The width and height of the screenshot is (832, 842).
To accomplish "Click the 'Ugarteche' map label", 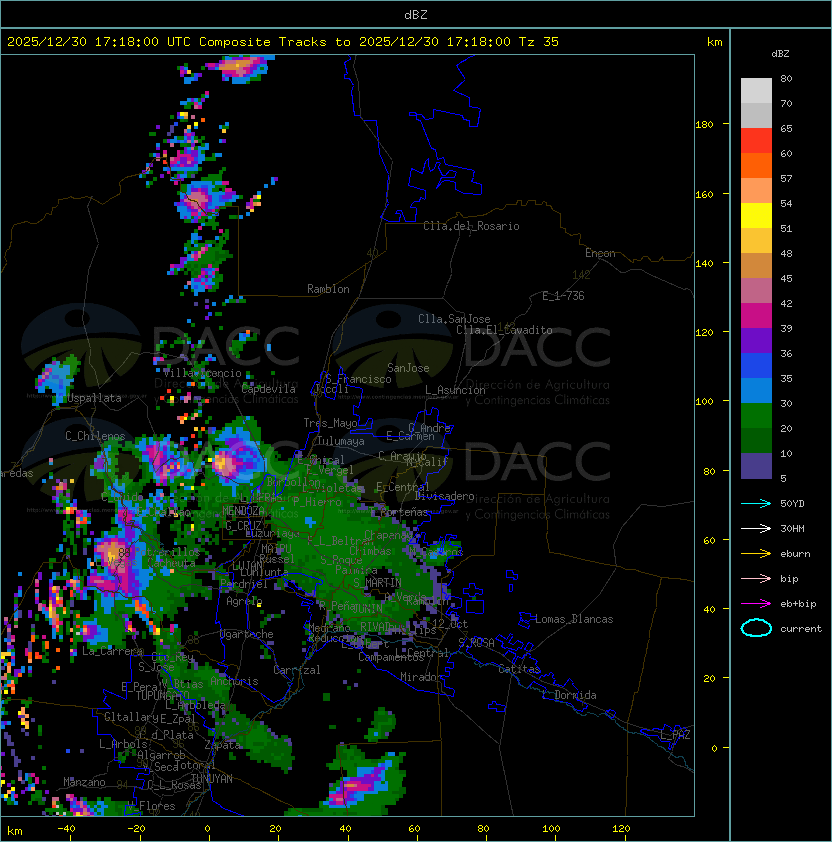I will [247, 634].
